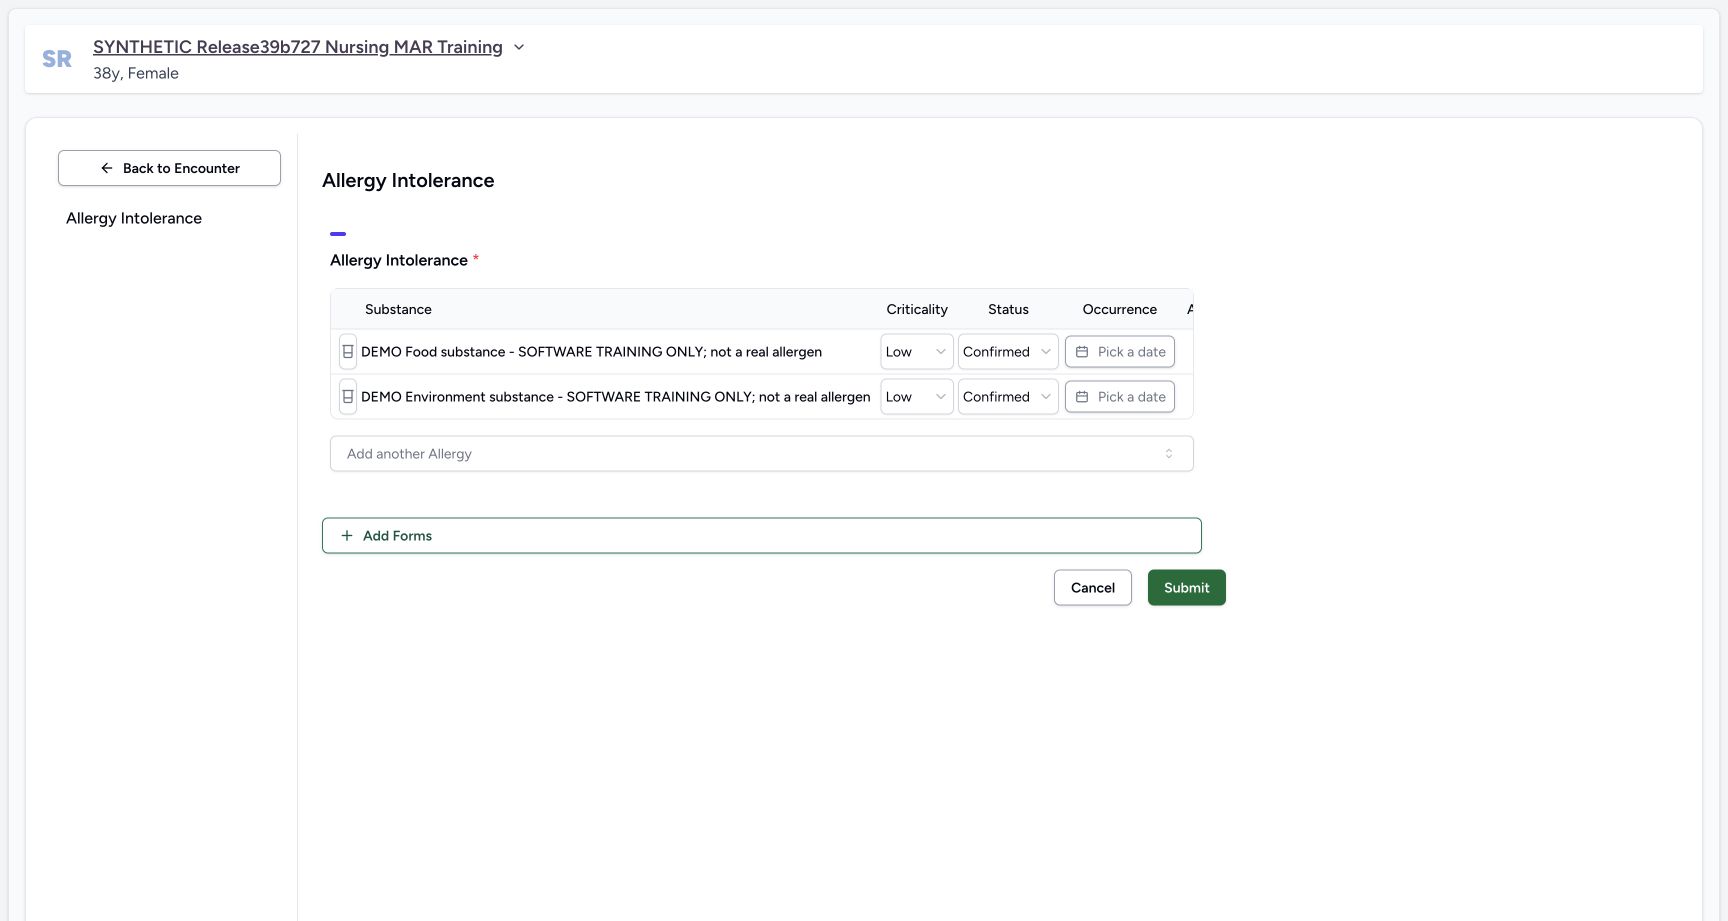Click the 38y, Female patient details
The height and width of the screenshot is (921, 1728).
136,73
